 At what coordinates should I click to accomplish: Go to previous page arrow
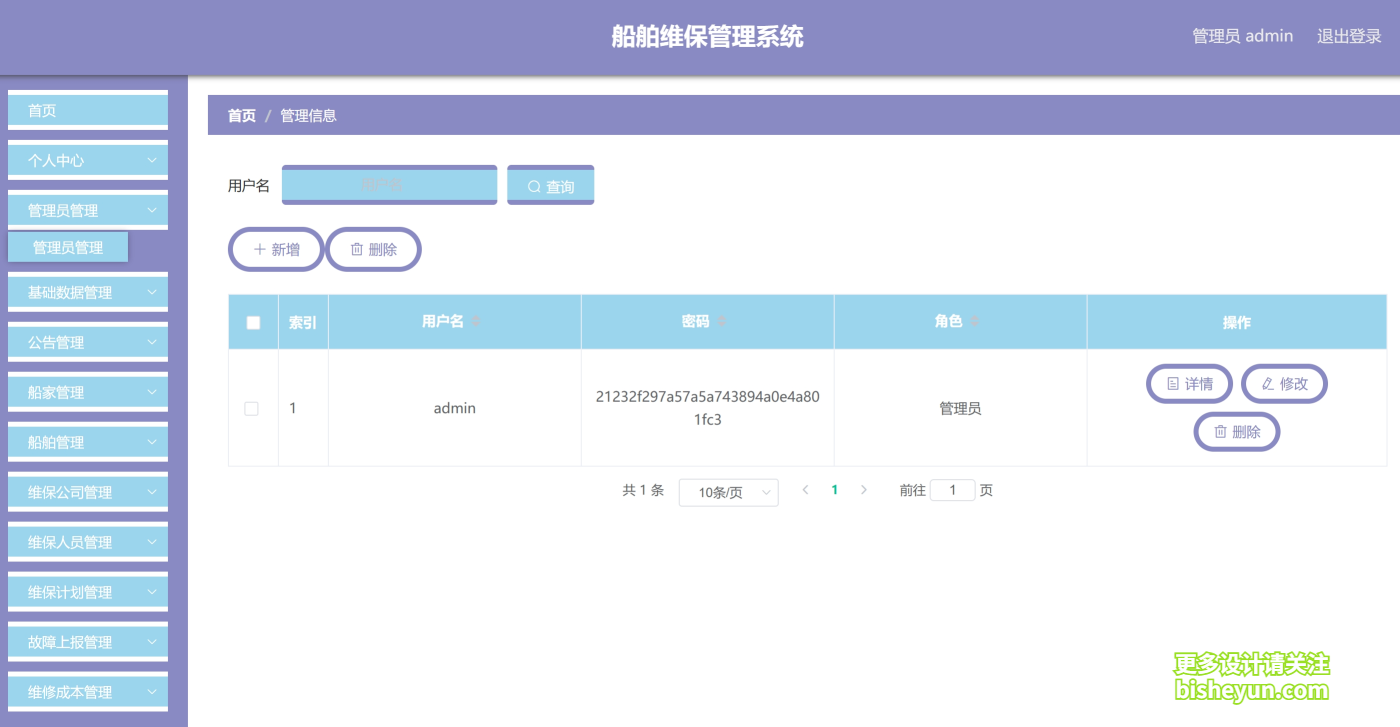click(x=806, y=490)
